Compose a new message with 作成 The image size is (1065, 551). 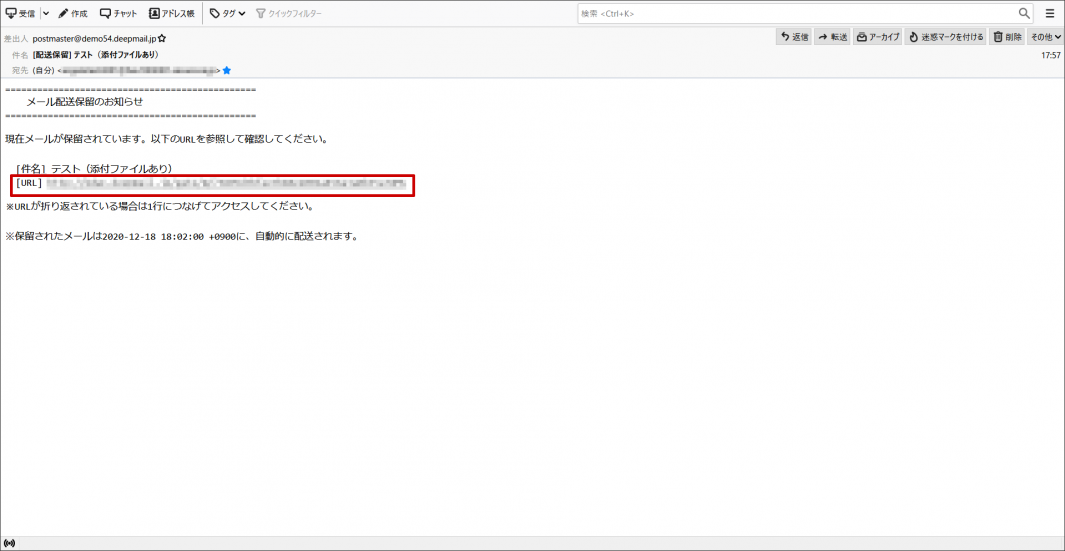(x=73, y=13)
